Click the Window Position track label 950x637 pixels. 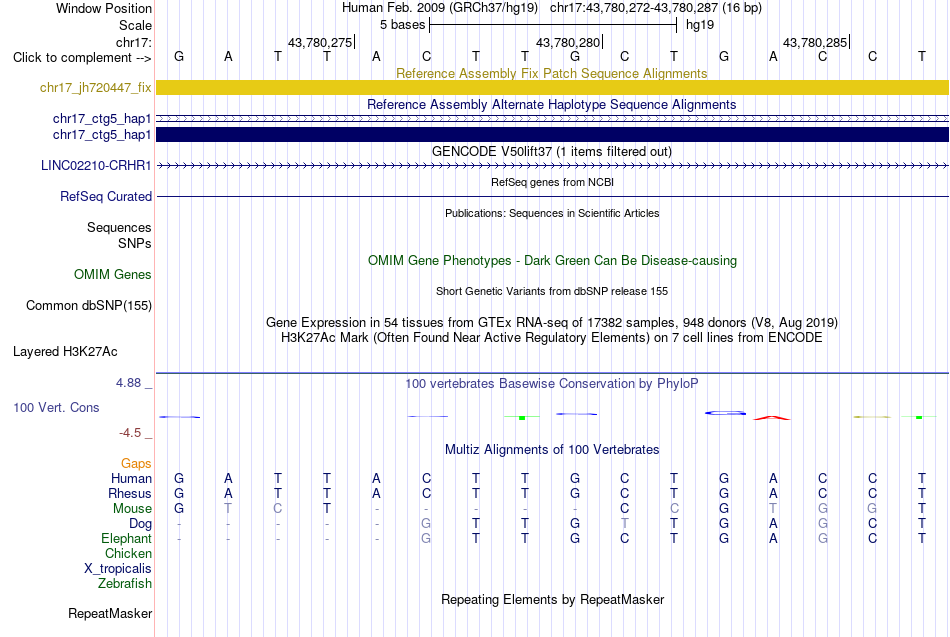coord(104,8)
